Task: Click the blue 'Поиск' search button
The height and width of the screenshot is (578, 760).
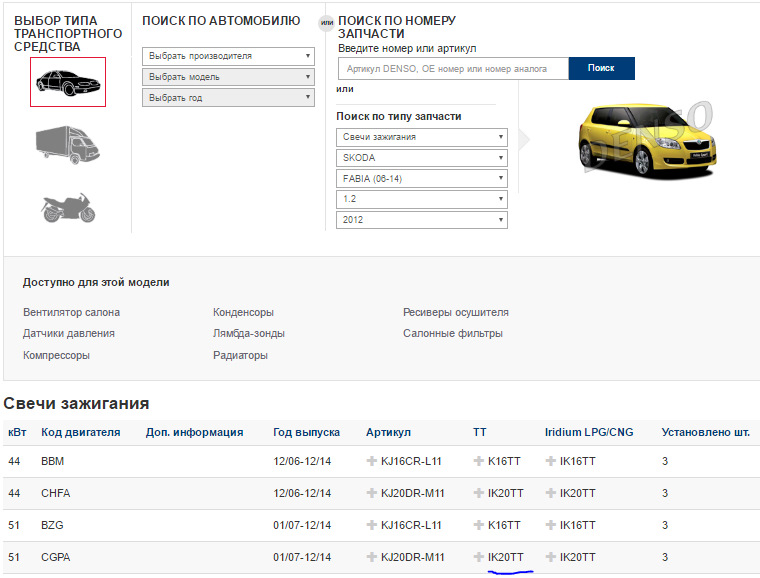Action: 602,68
